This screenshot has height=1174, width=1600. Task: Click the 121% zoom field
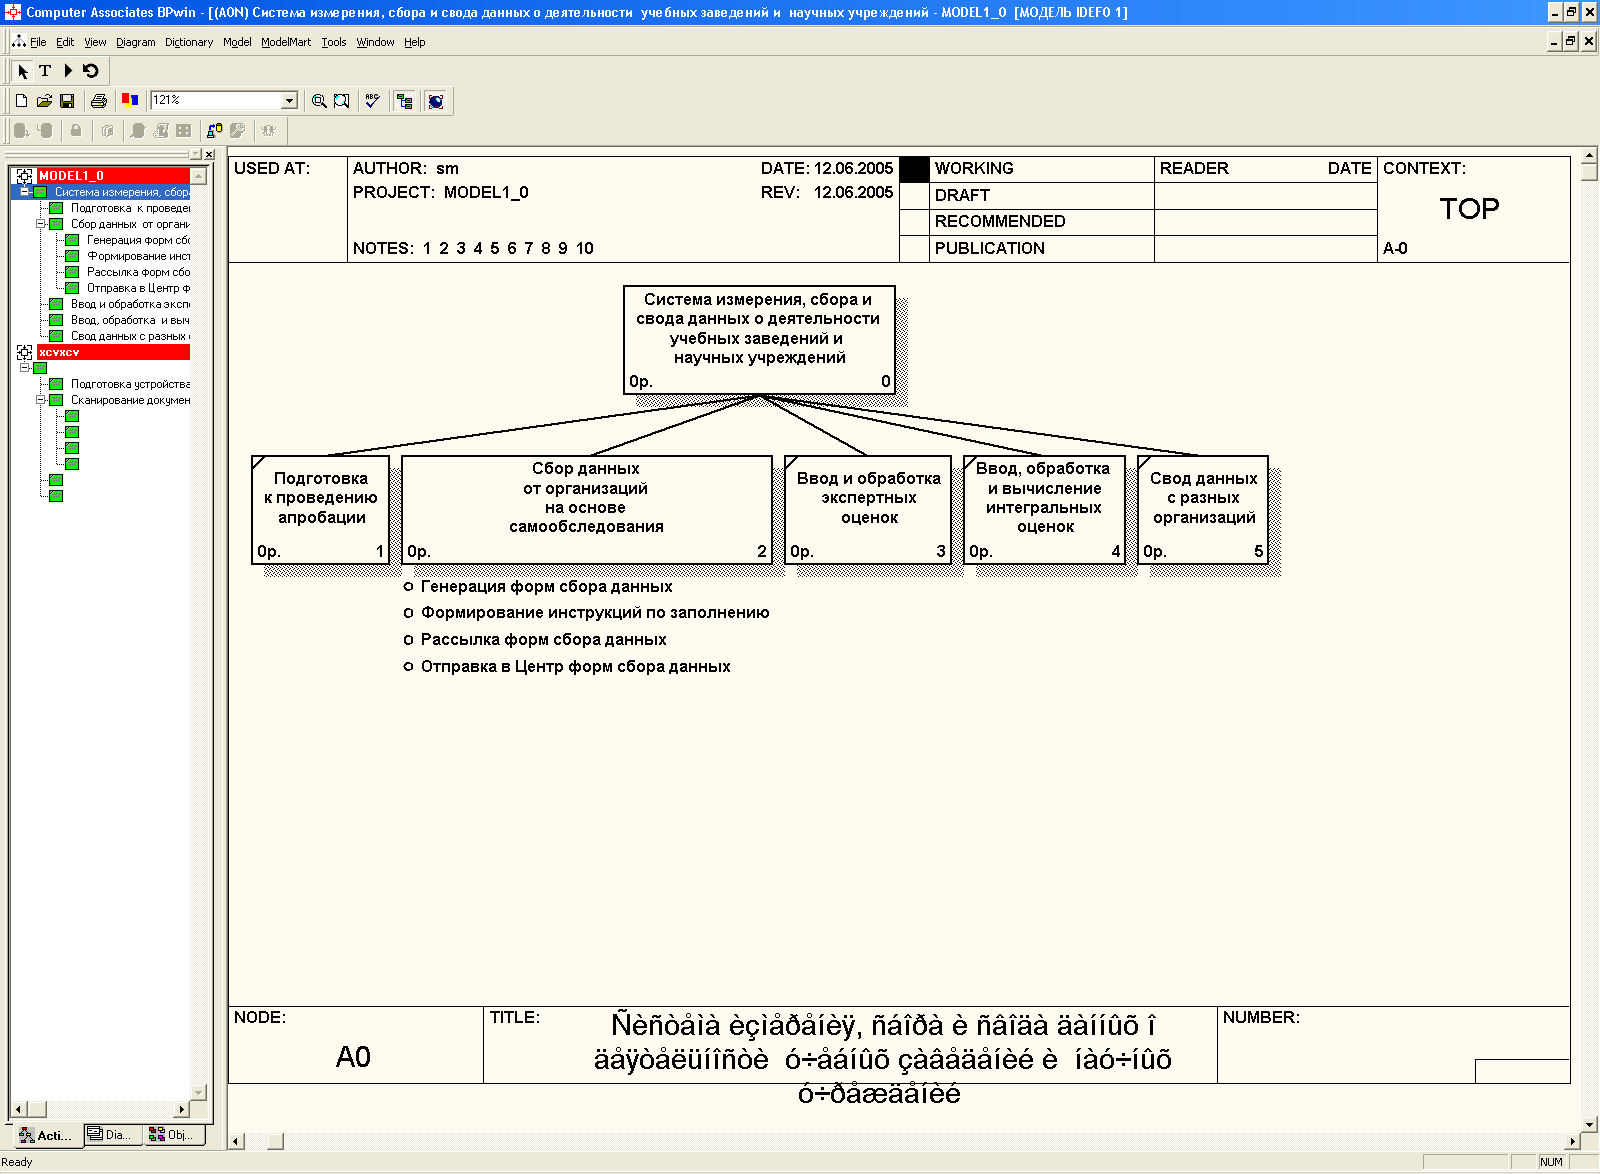216,100
